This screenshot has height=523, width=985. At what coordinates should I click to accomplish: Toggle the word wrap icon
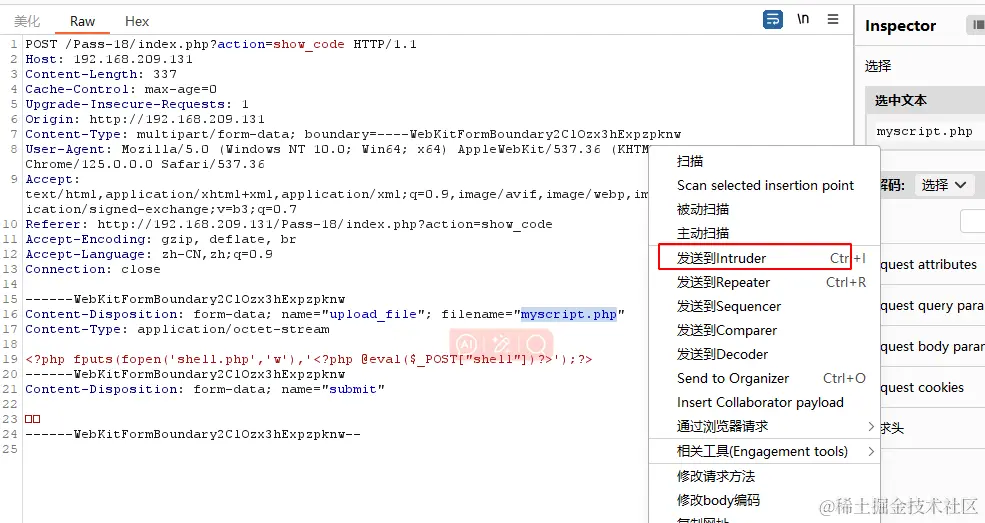pyautogui.click(x=773, y=19)
